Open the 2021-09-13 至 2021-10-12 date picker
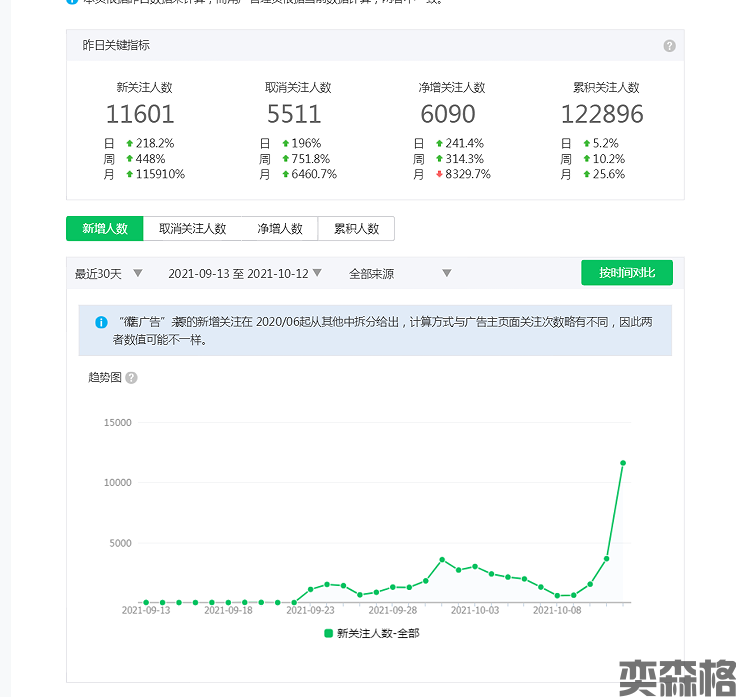The image size is (736, 697). [245, 273]
